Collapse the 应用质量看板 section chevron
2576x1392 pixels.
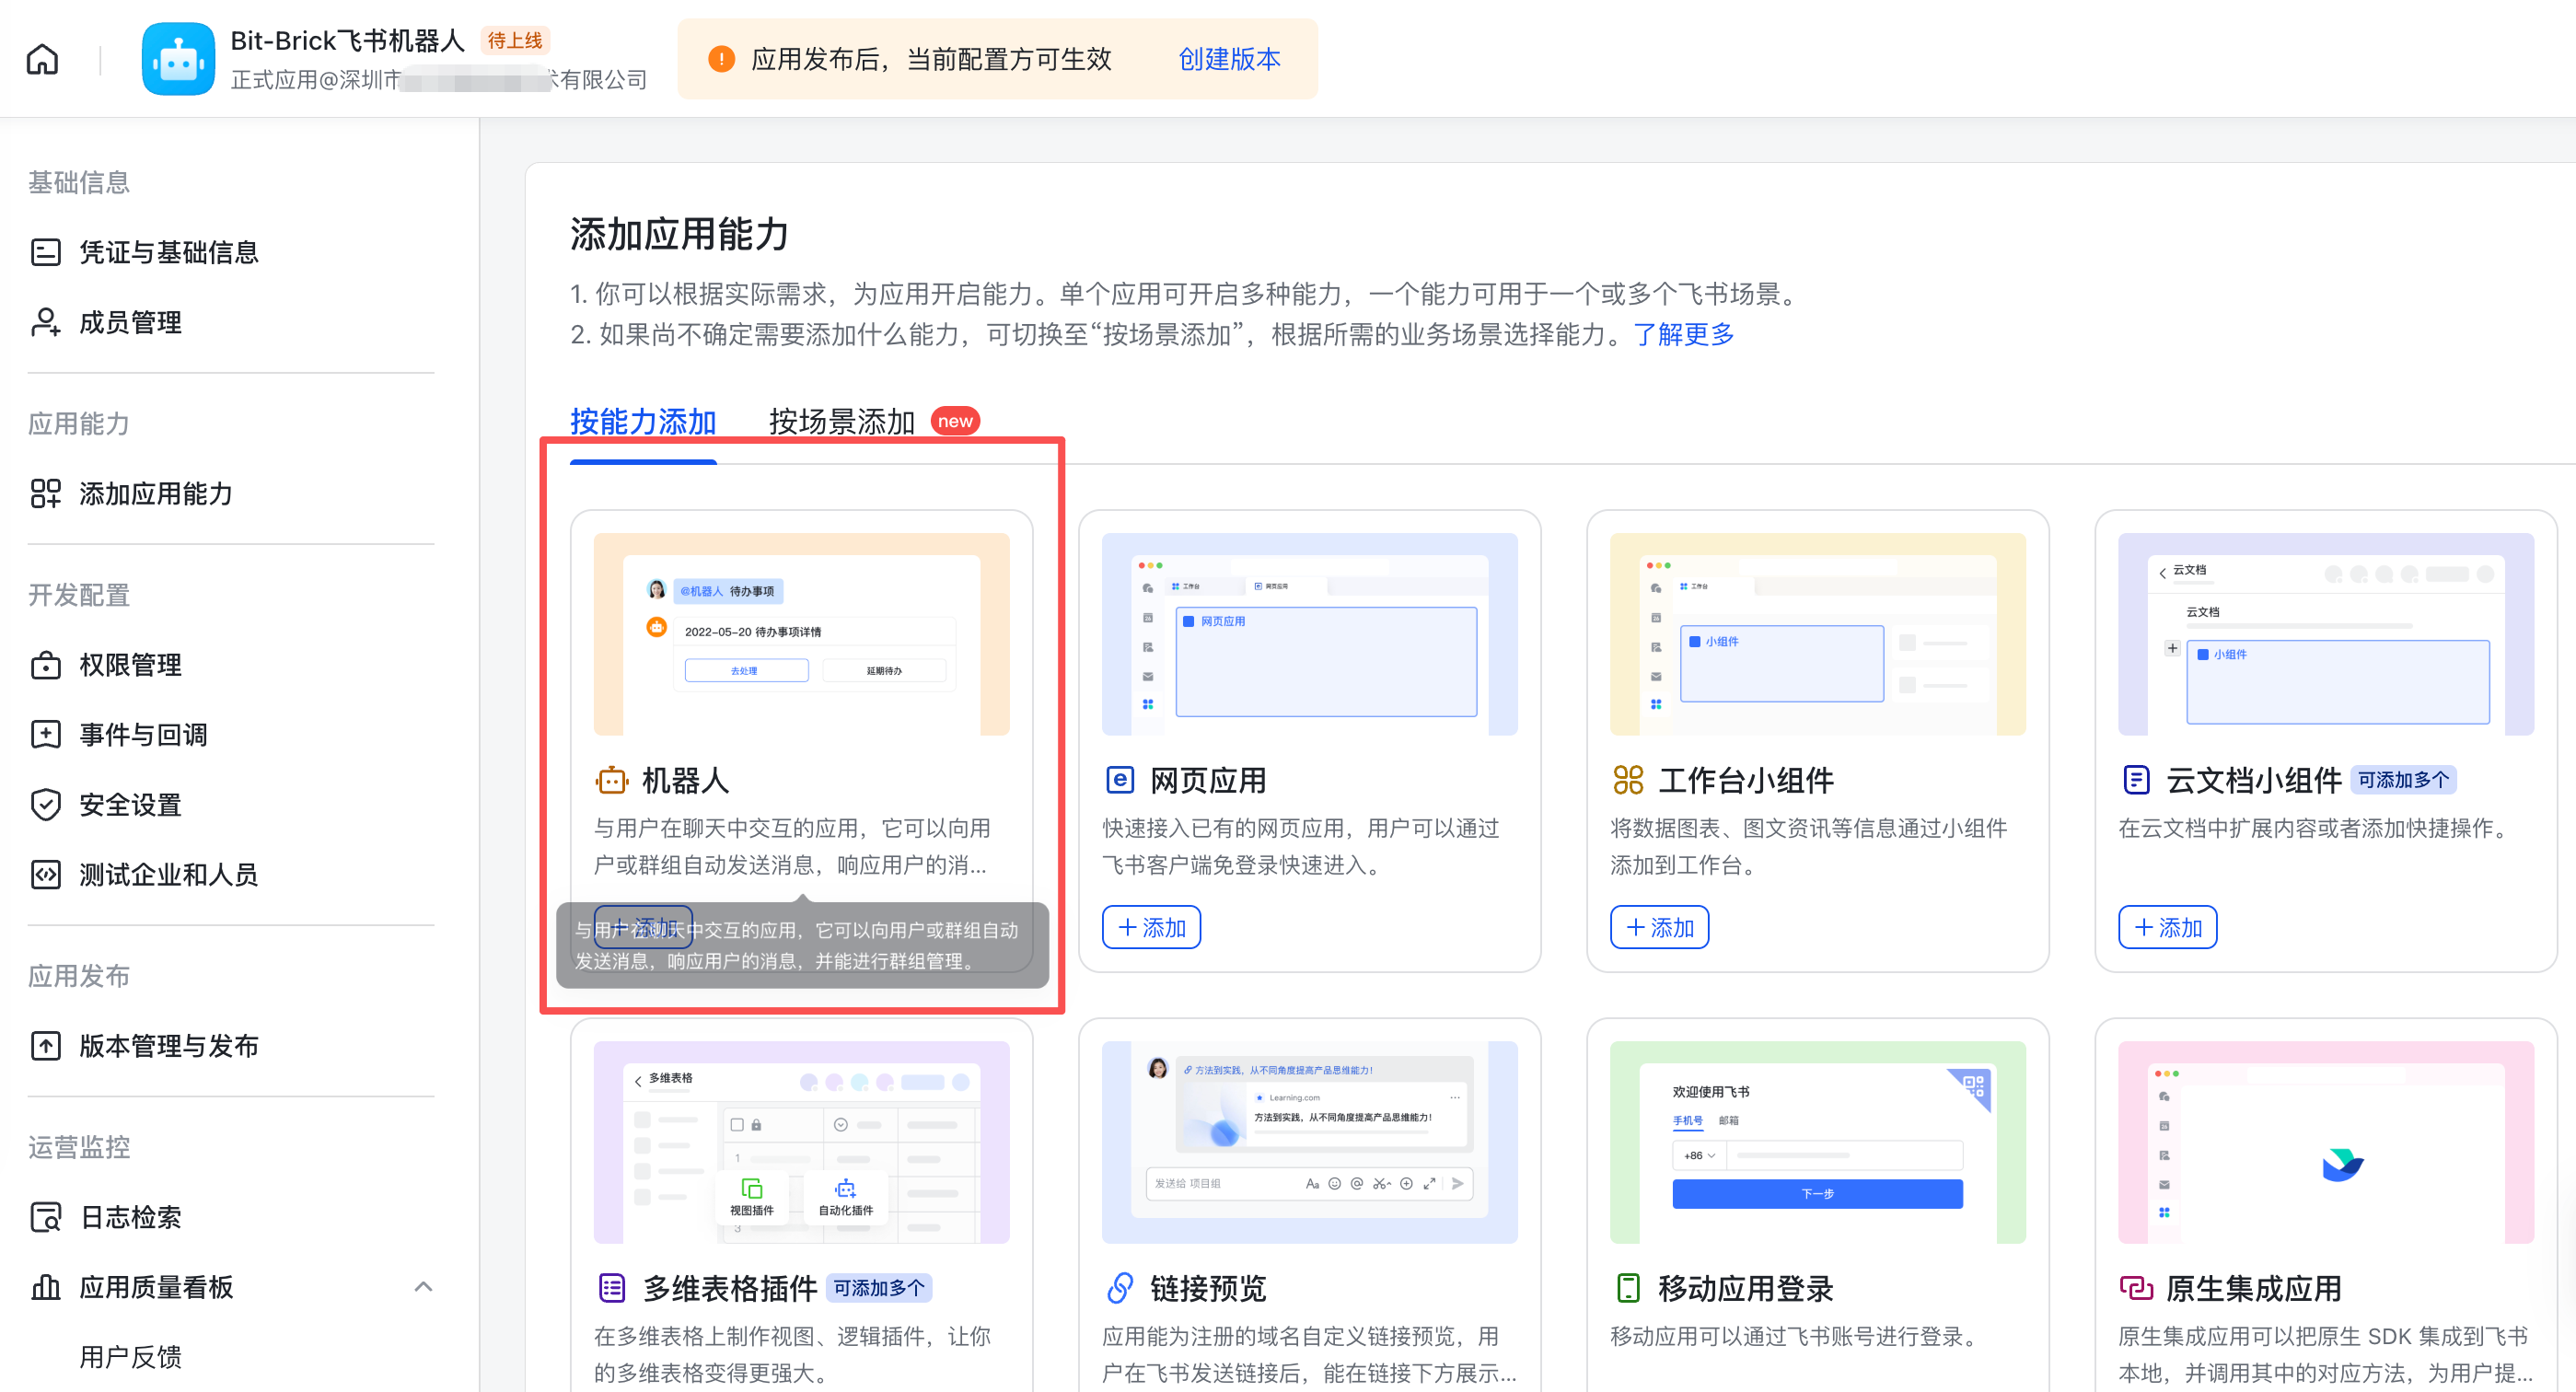(423, 1287)
